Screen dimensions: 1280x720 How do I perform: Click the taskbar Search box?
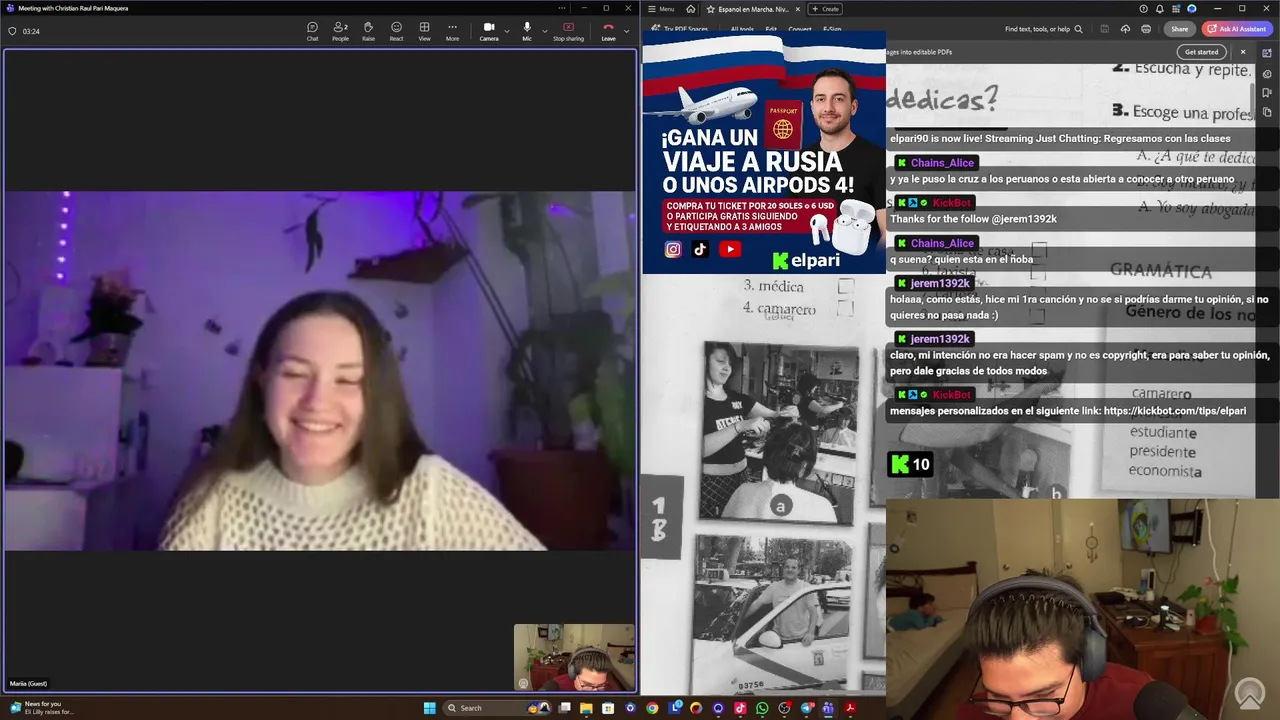point(497,708)
